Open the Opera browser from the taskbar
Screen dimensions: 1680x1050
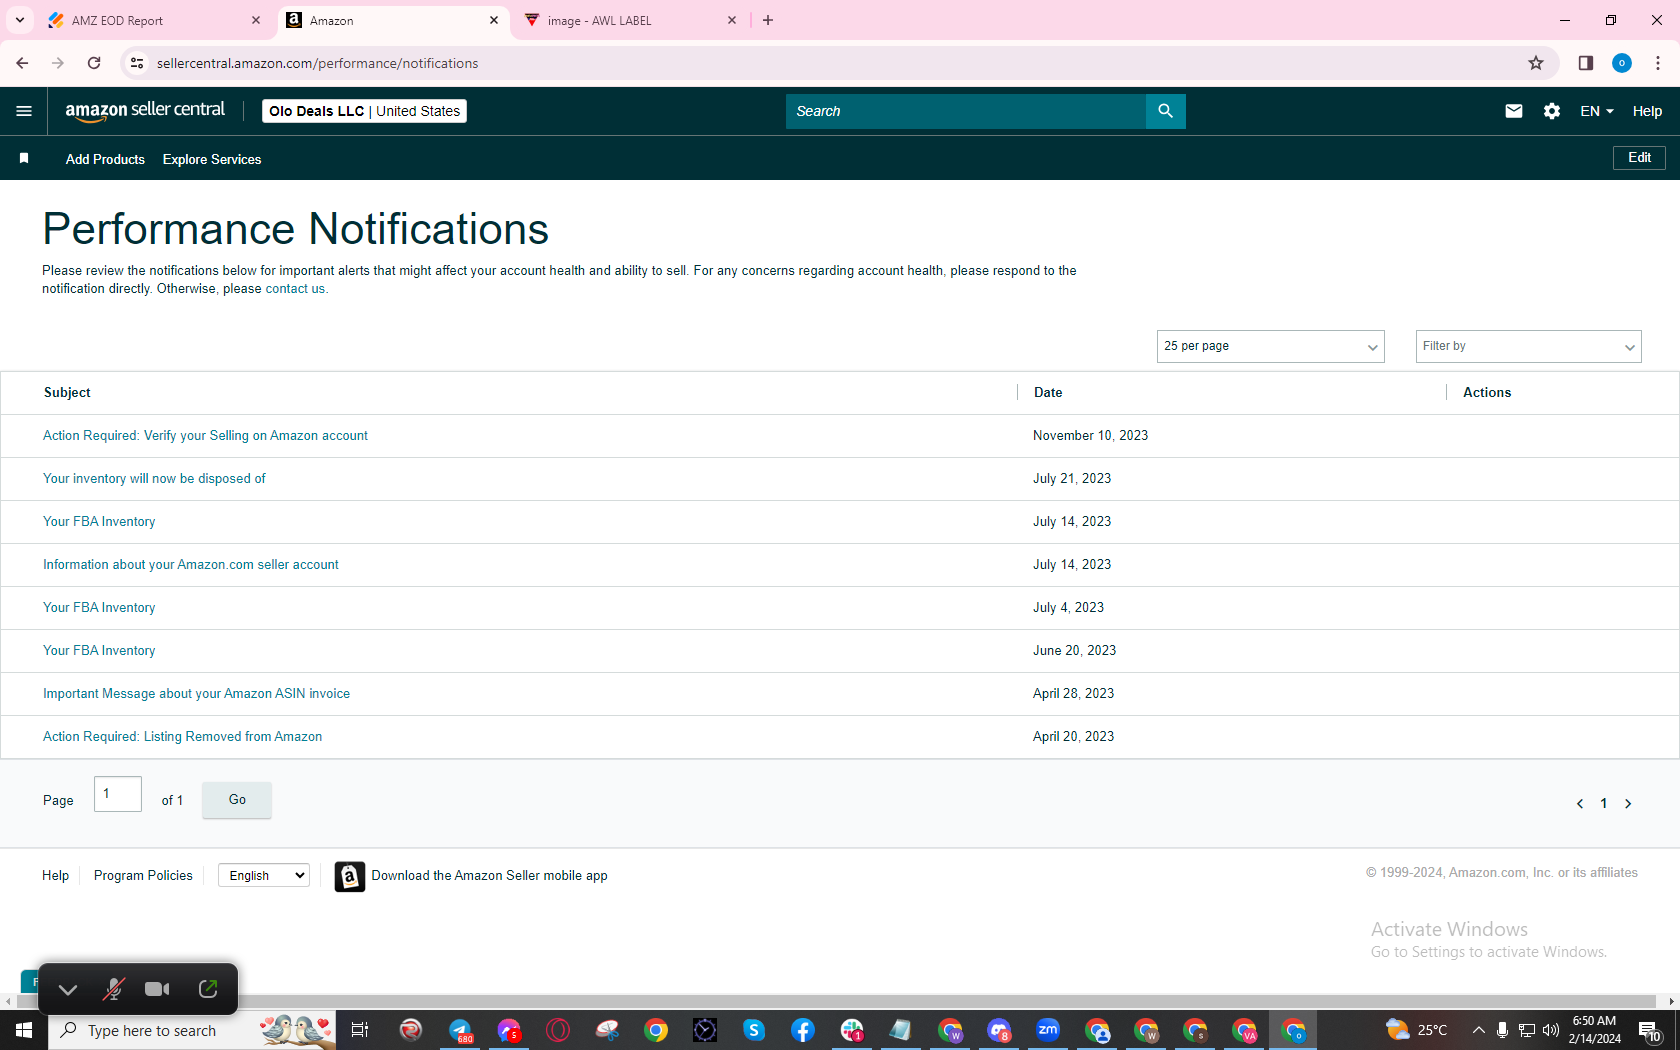[x=558, y=1030]
